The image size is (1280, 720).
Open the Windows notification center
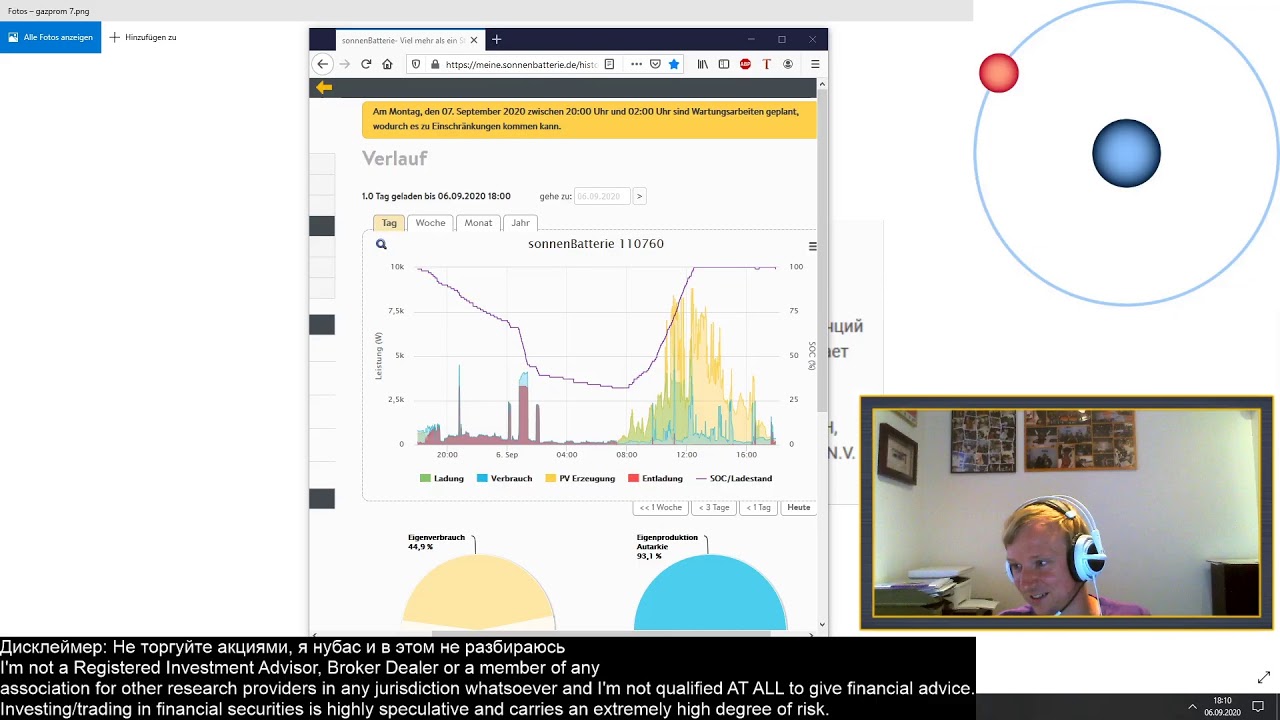[x=1258, y=706]
